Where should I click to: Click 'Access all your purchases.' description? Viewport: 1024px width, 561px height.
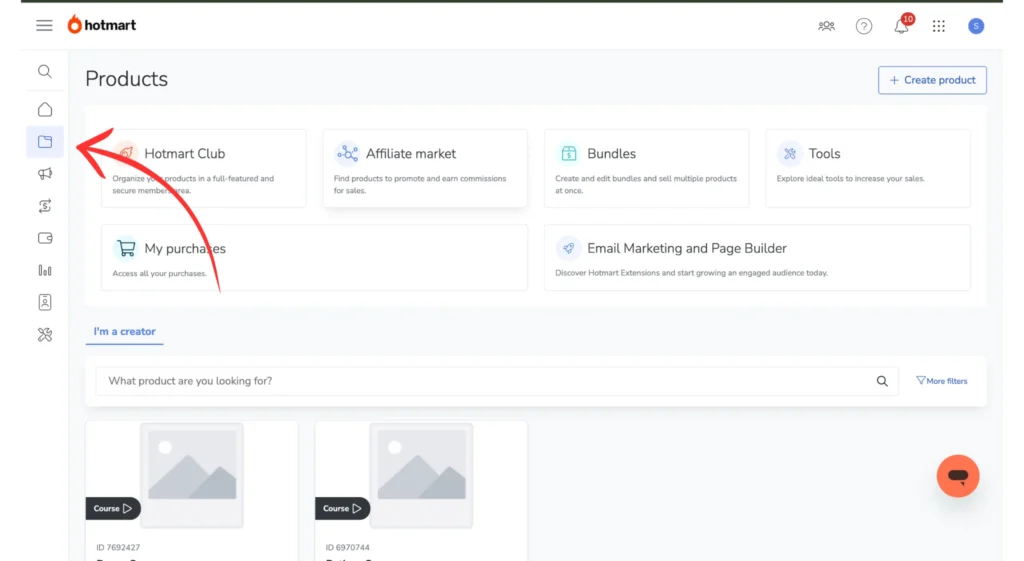point(159,273)
